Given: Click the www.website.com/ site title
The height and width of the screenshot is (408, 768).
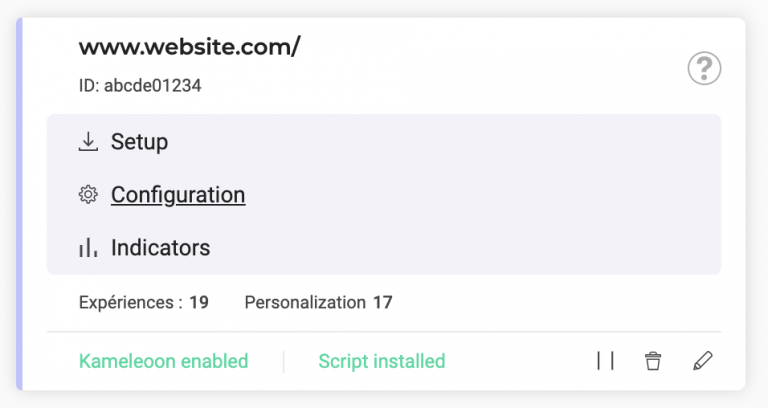Looking at the screenshot, I should tap(189, 46).
